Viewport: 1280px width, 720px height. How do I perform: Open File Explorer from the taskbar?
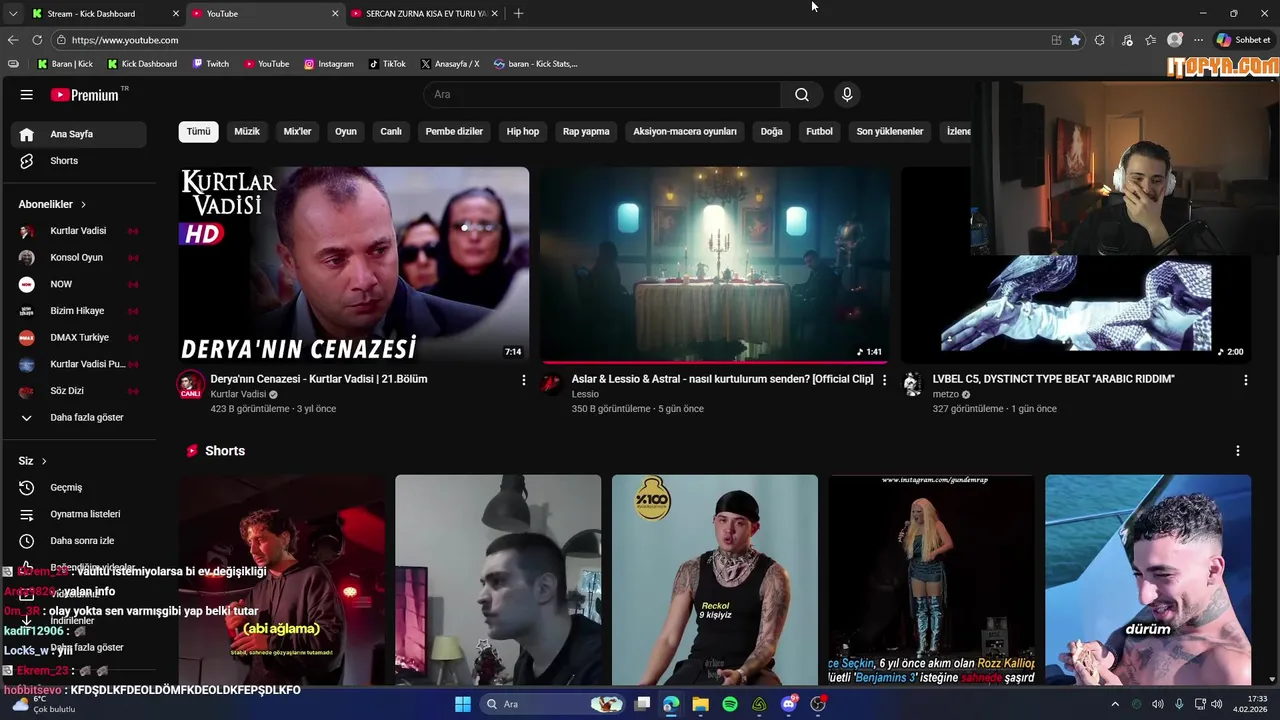coord(700,704)
